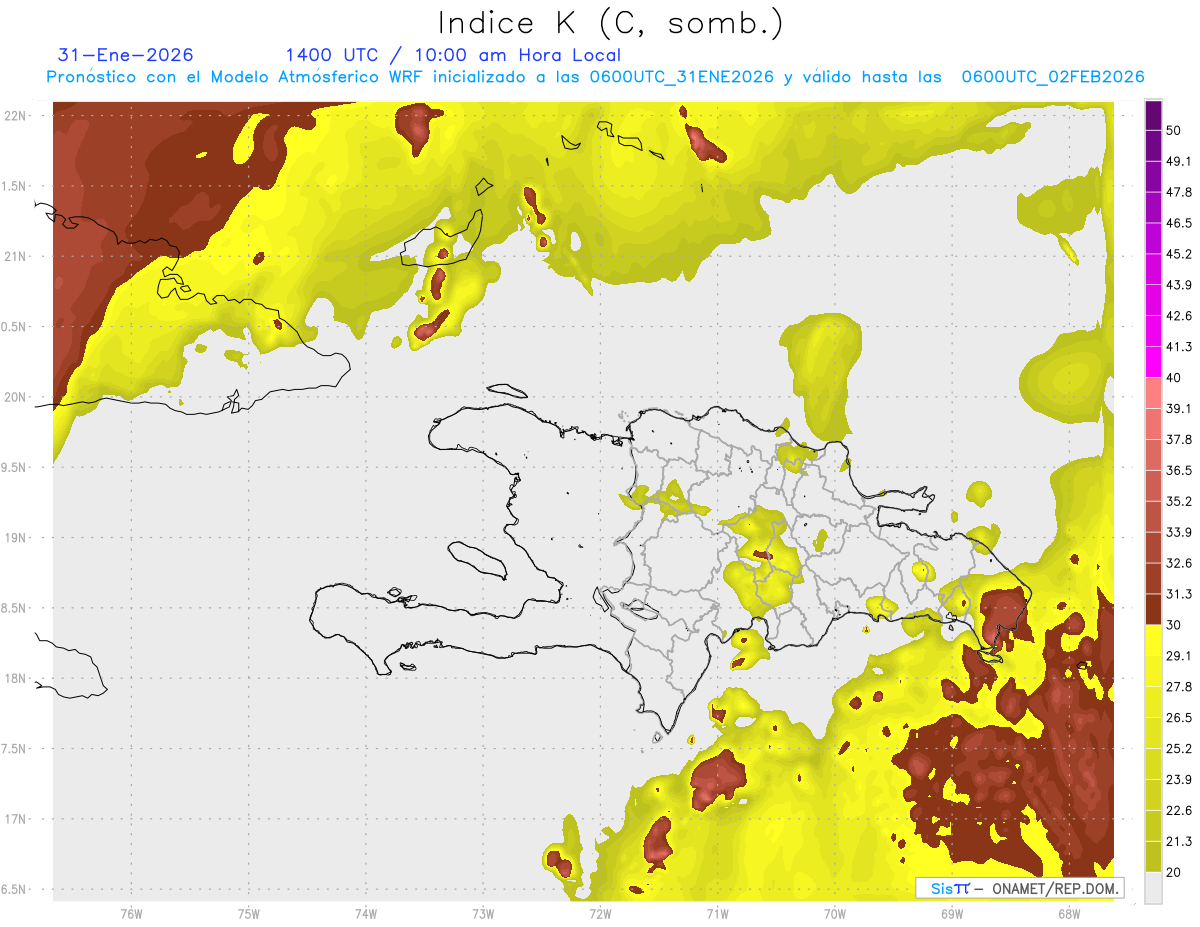Click the 76W longitude label
1200x927 pixels.
[x=131, y=913]
